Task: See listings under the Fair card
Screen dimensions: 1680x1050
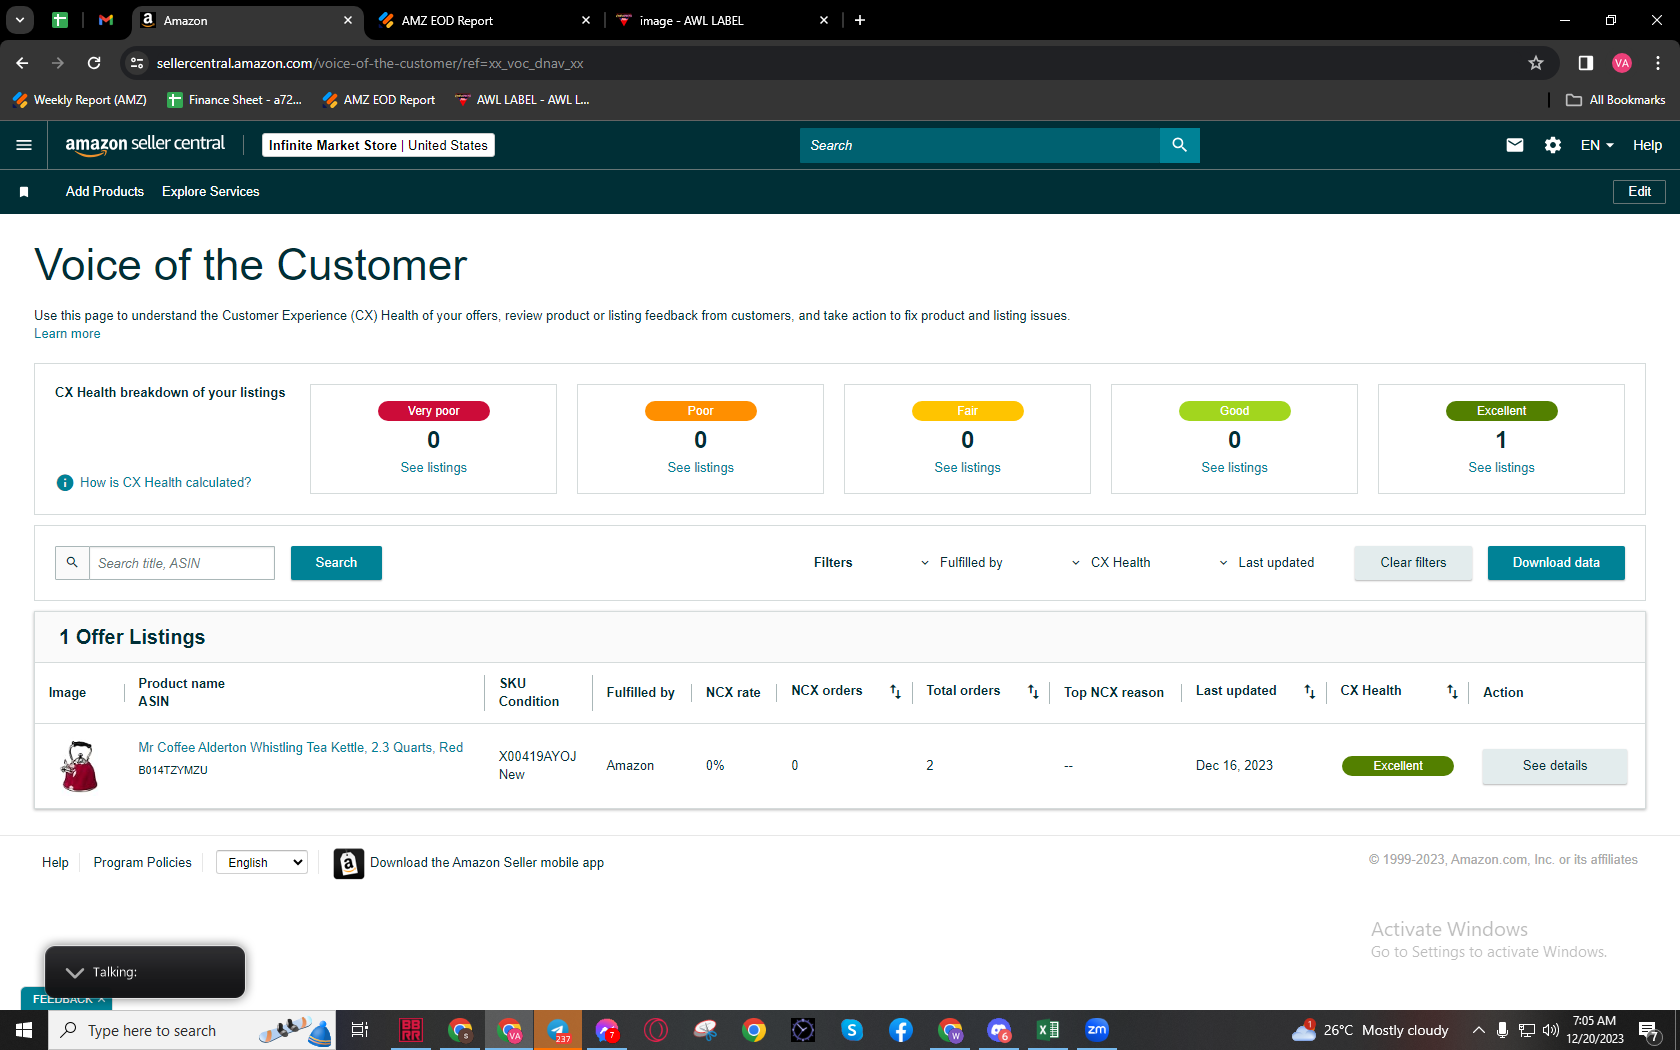Action: point(967,468)
